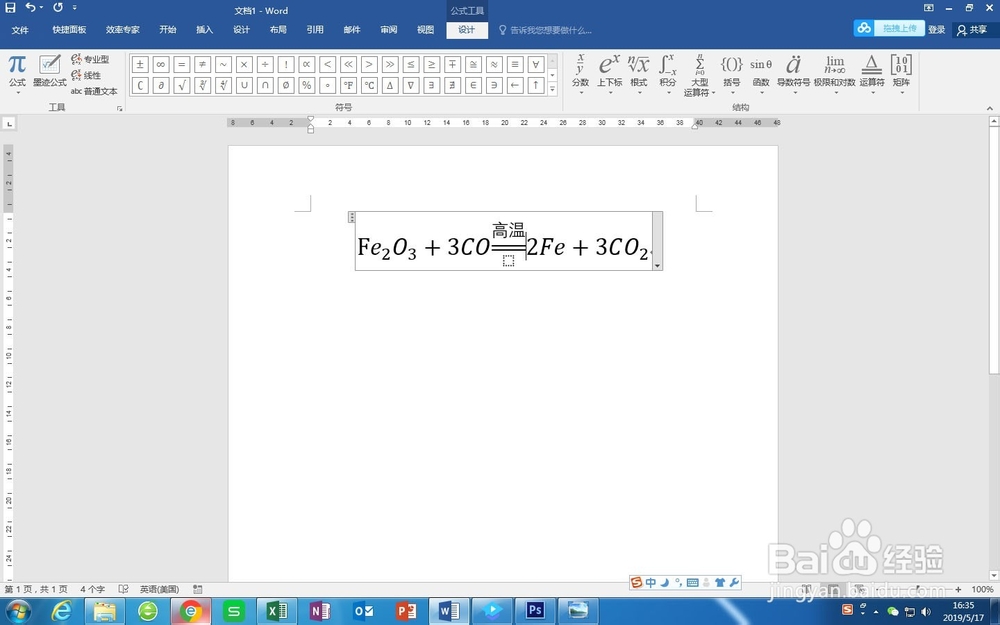The height and width of the screenshot is (625, 1000).
Task: Insert the percent symbol
Action: 307,85
